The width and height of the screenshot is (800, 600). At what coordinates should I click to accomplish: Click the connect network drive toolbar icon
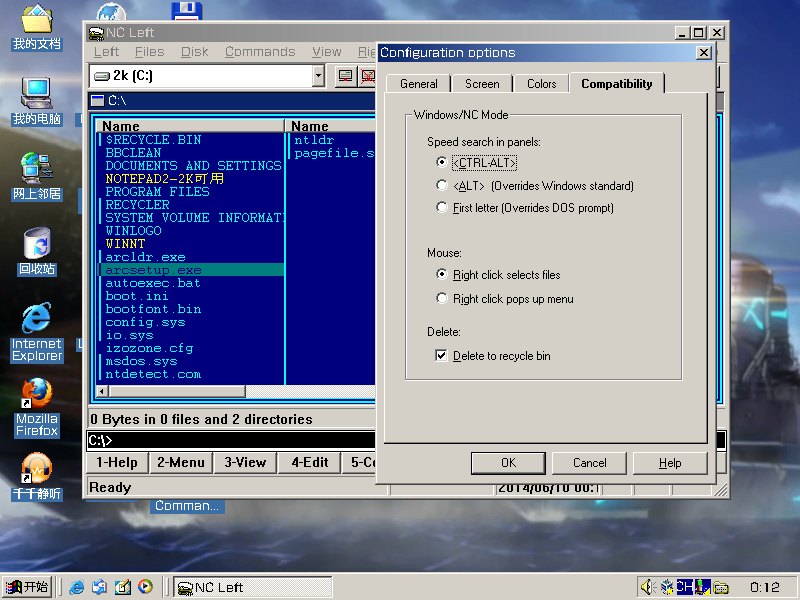[345, 75]
